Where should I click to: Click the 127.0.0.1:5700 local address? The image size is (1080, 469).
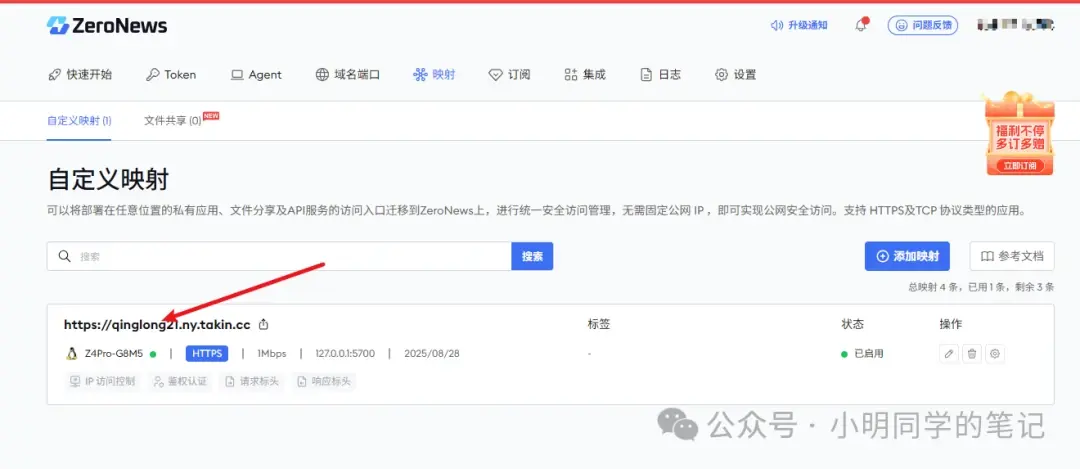(x=345, y=353)
